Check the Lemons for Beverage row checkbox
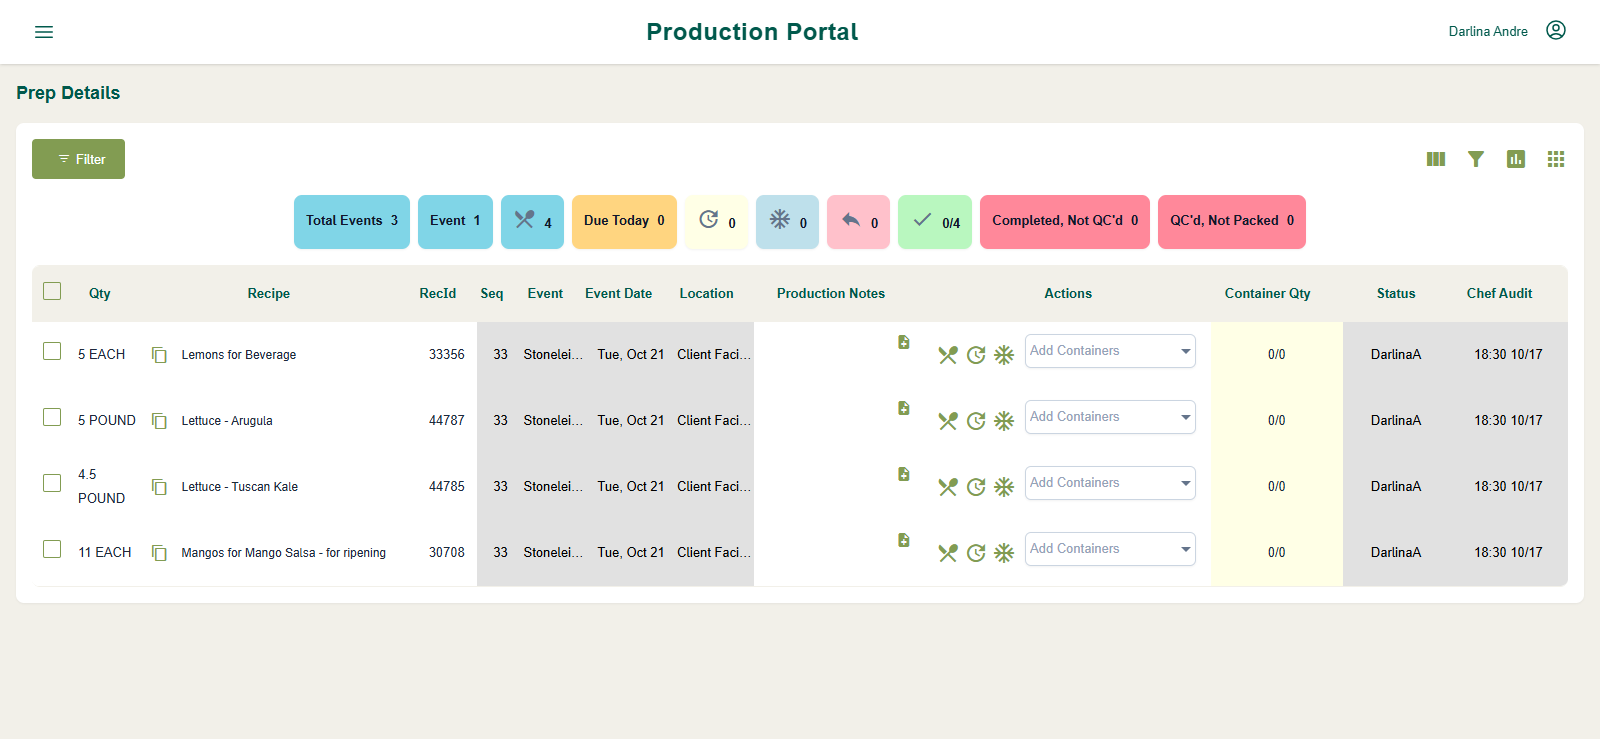1600x739 pixels. click(52, 351)
